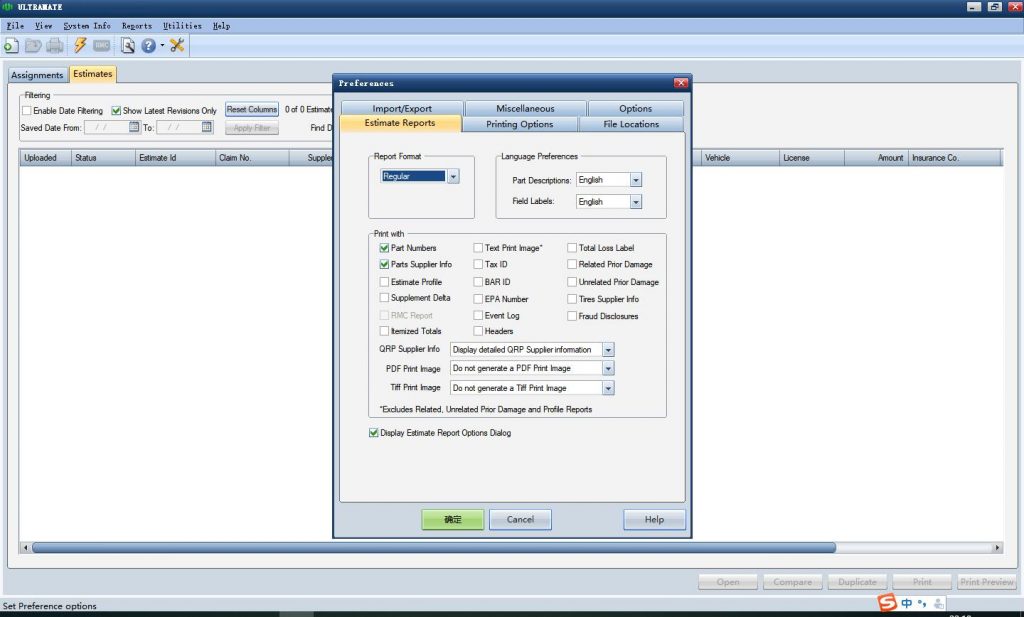Open the Reports menu
This screenshot has height=617, width=1024.
click(137, 26)
